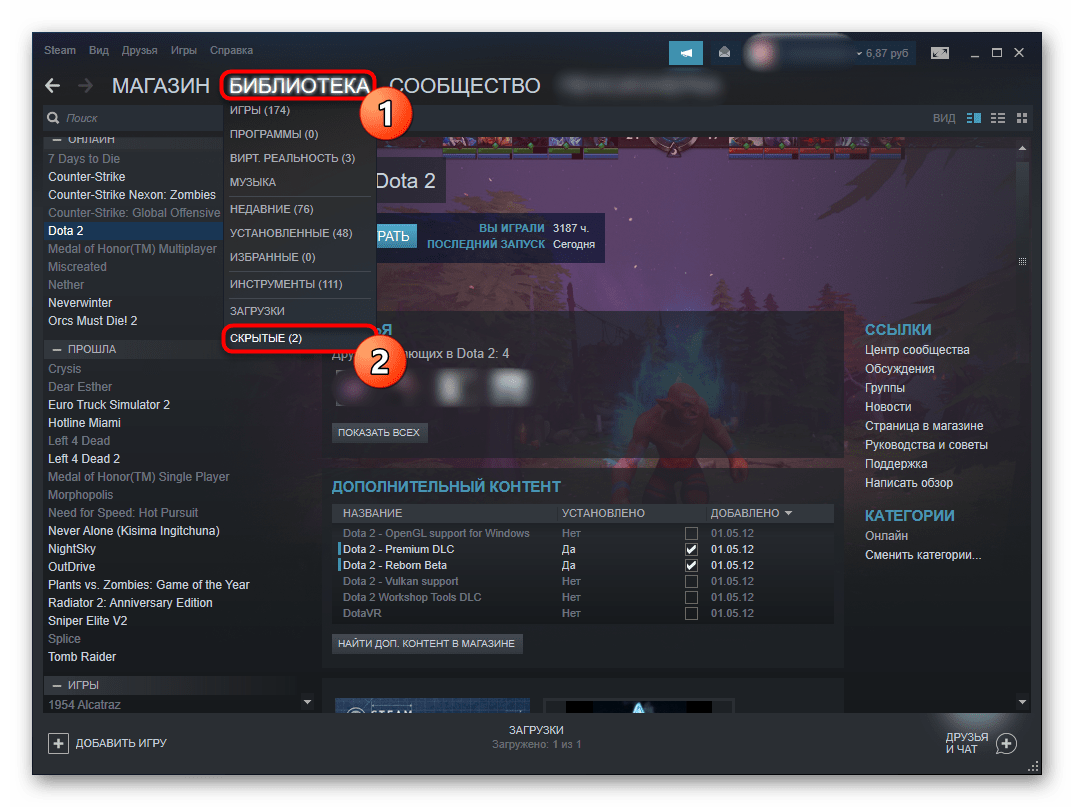Open СООБЩЕСТВО tab
The image size is (1074, 807).
click(465, 86)
